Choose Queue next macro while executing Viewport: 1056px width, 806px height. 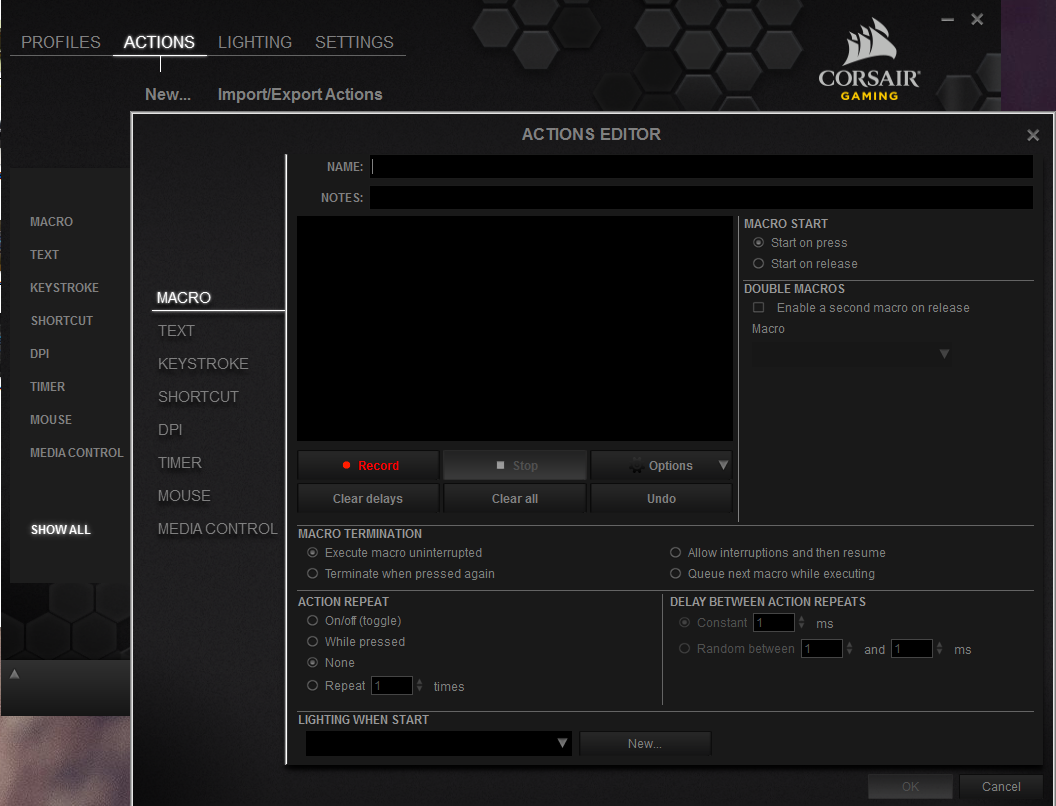[675, 574]
